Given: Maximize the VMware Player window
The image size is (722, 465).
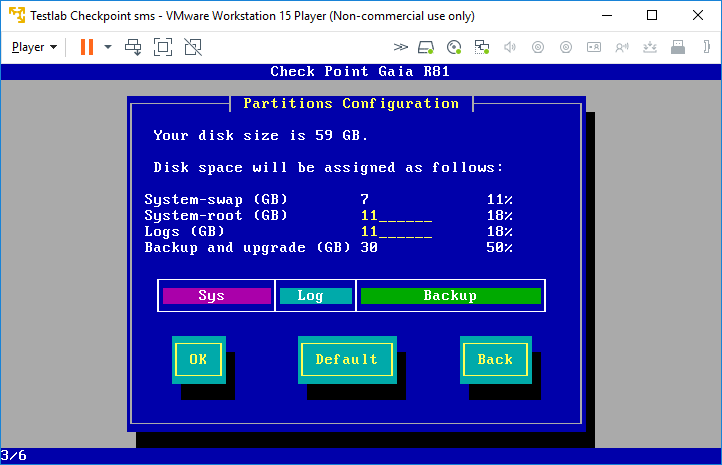Looking at the screenshot, I should coord(652,15).
